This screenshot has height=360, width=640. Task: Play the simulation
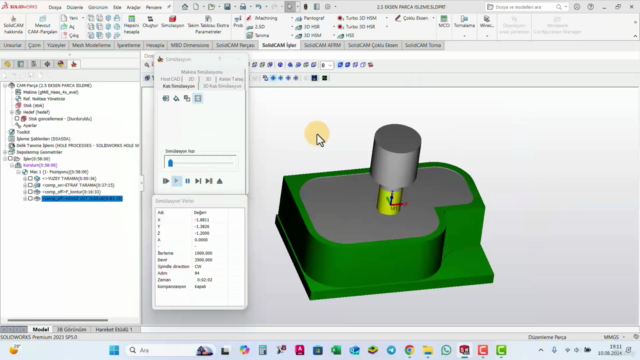pos(176,181)
